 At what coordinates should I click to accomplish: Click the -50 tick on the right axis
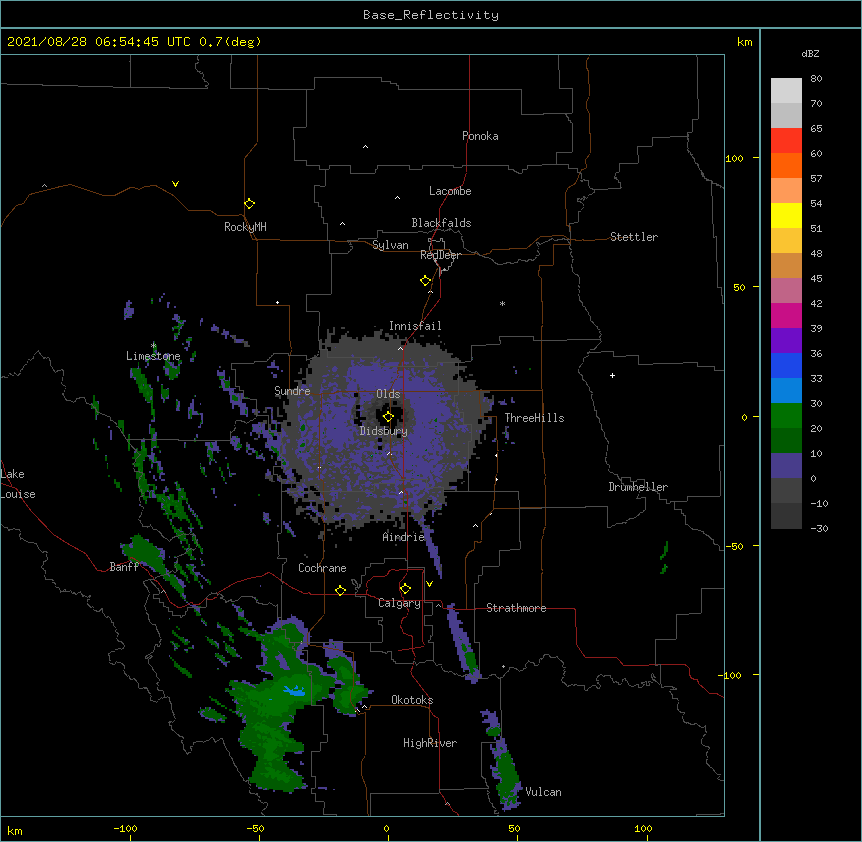[x=734, y=546]
